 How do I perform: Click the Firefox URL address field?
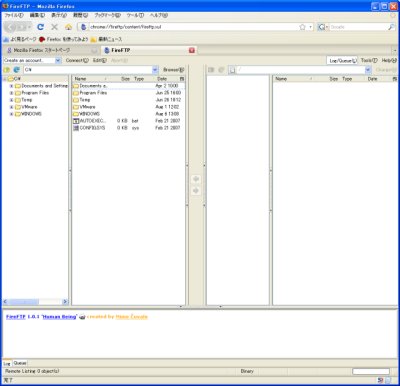194,27
